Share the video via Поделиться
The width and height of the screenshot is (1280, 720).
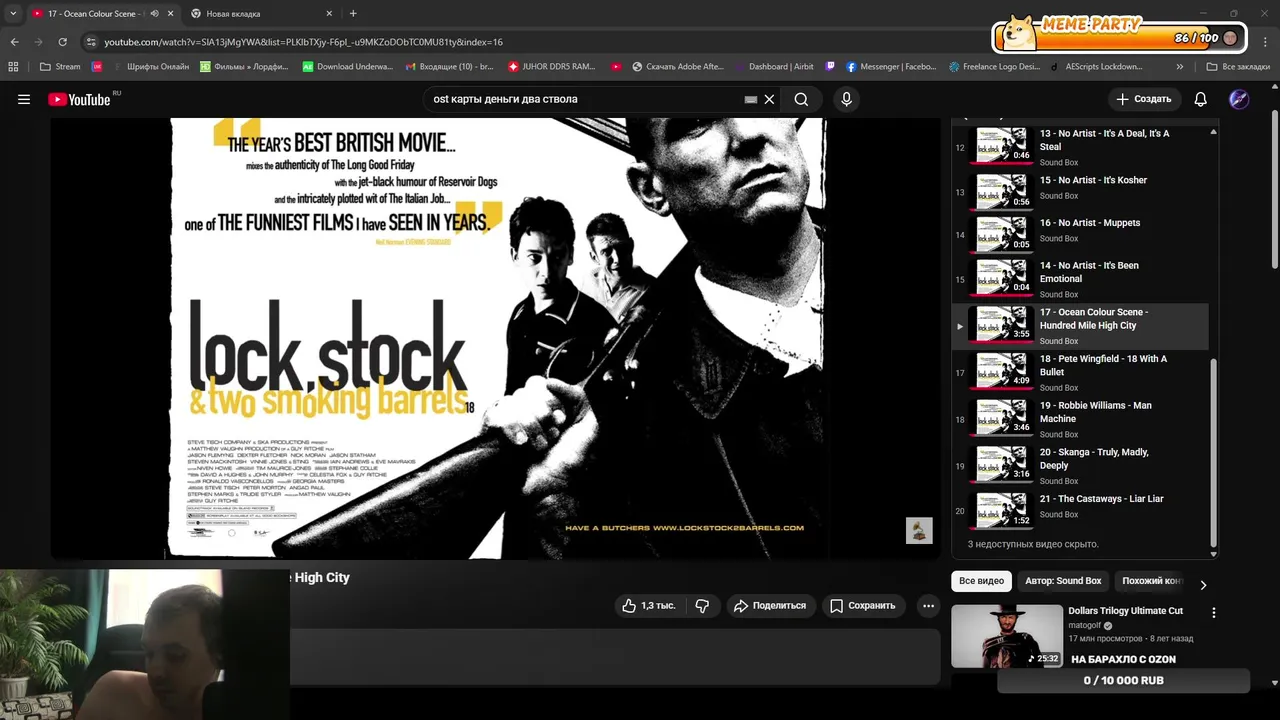(x=769, y=605)
